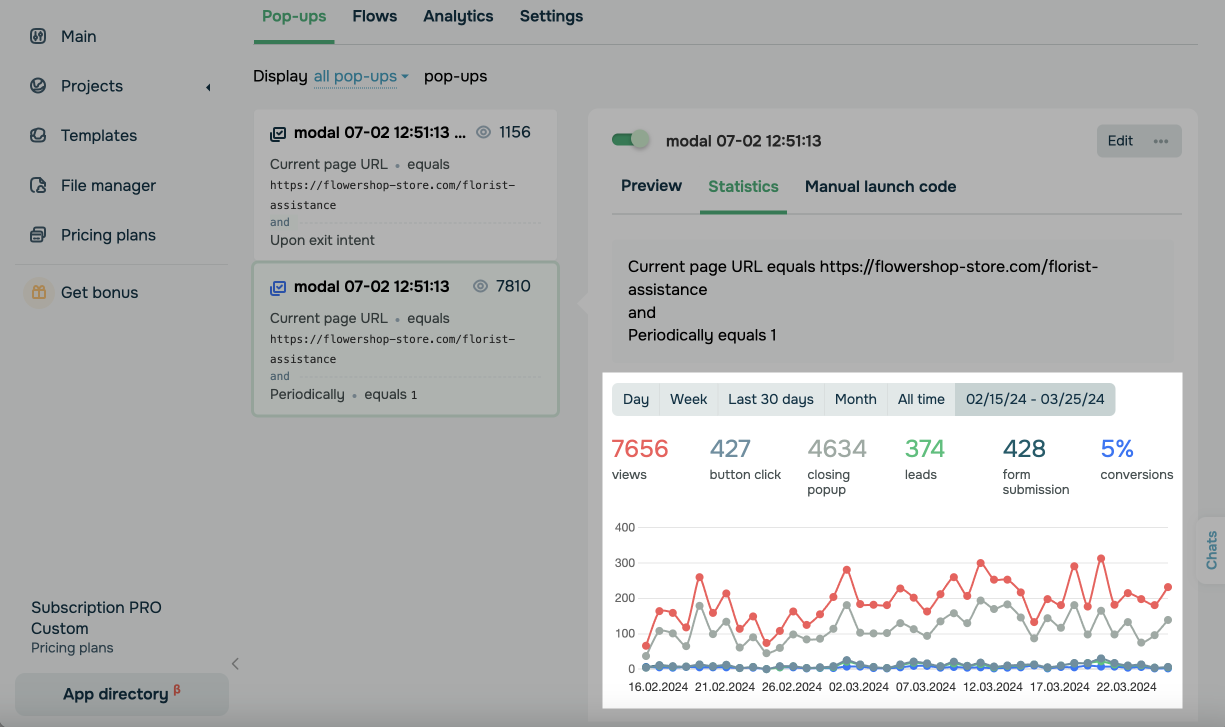Image resolution: width=1225 pixels, height=727 pixels.
Task: Select the Last 30 days range
Action: pos(770,399)
